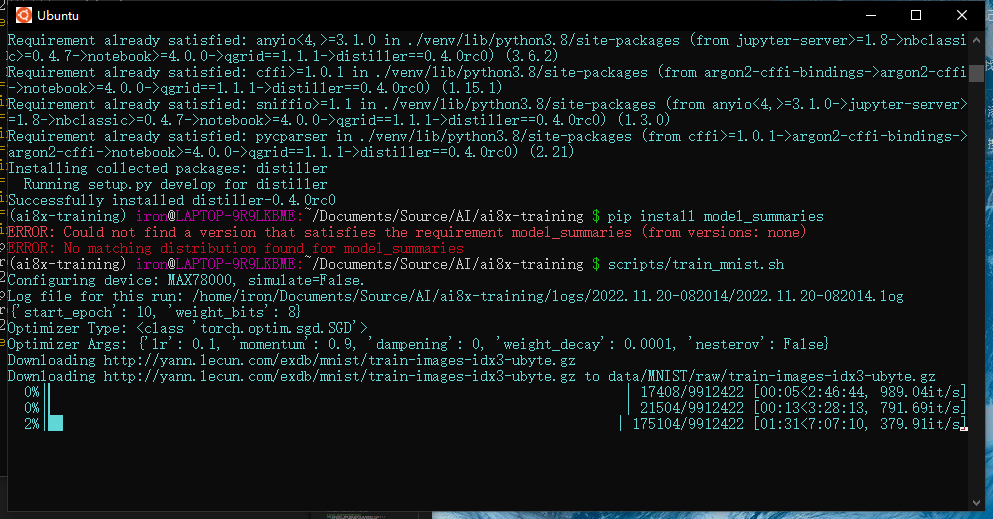Click 'Running setup.py develop for distiller' line

[x=175, y=184]
